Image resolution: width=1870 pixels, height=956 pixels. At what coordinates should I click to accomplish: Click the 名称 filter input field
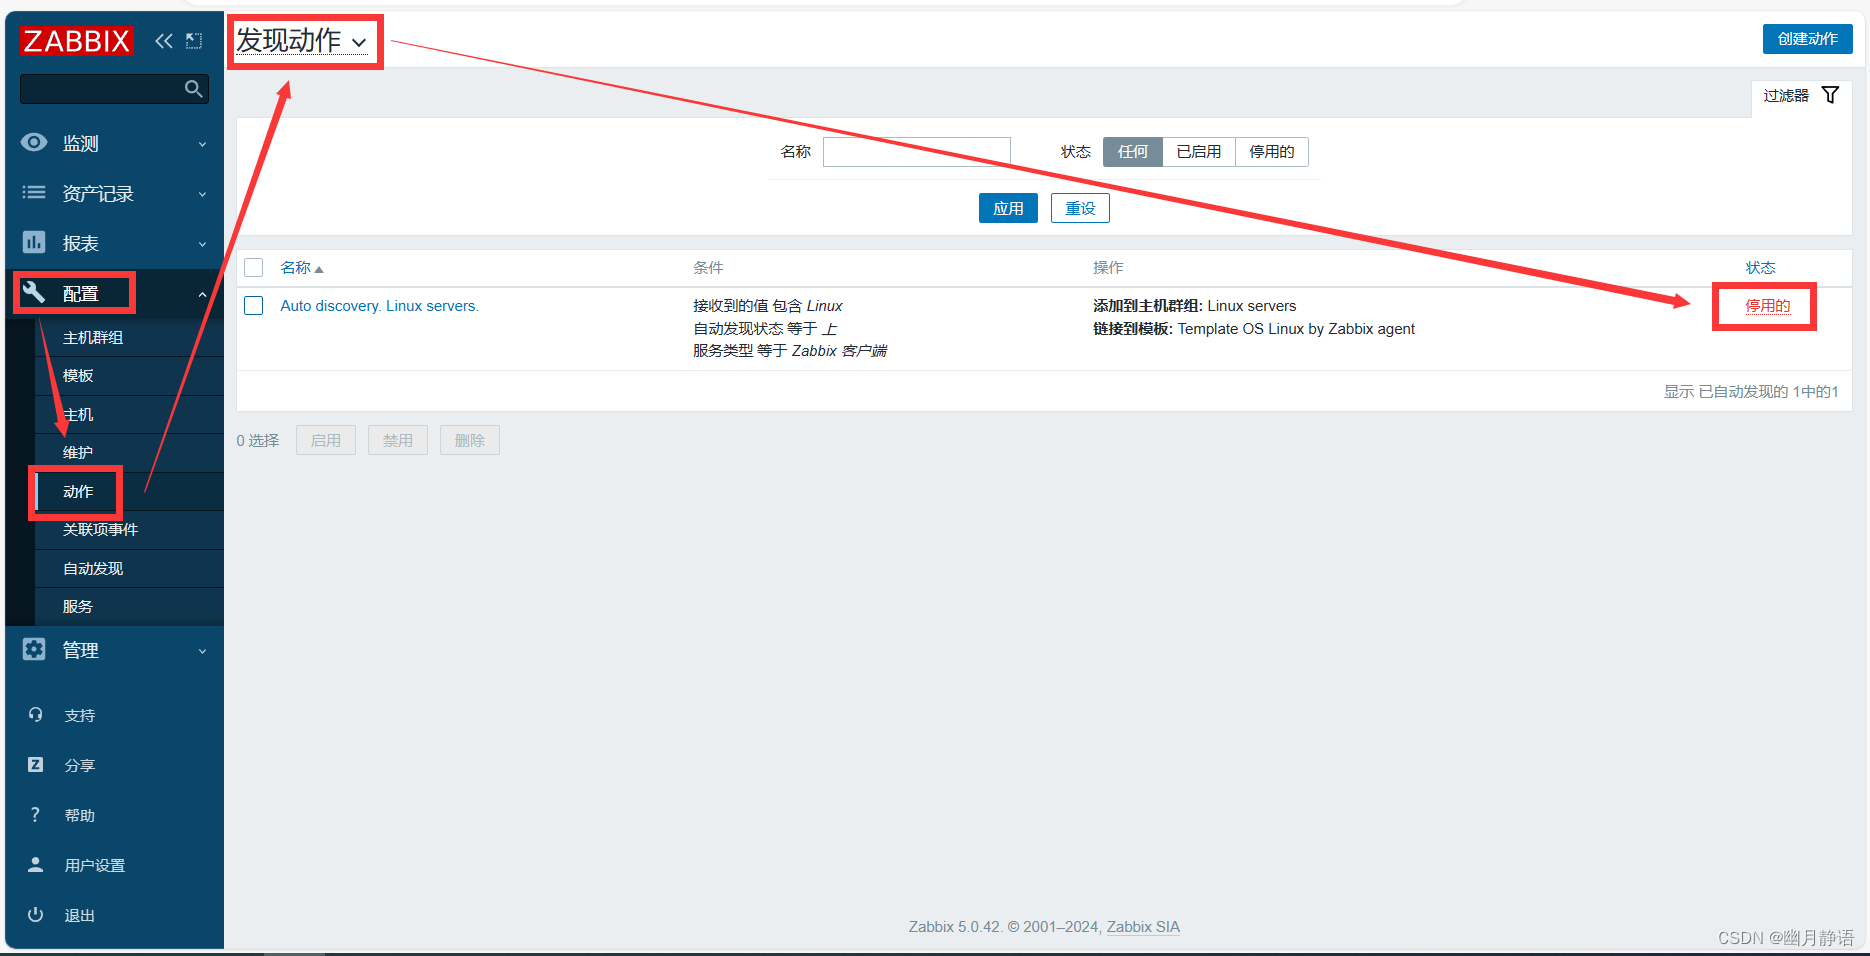click(x=916, y=152)
